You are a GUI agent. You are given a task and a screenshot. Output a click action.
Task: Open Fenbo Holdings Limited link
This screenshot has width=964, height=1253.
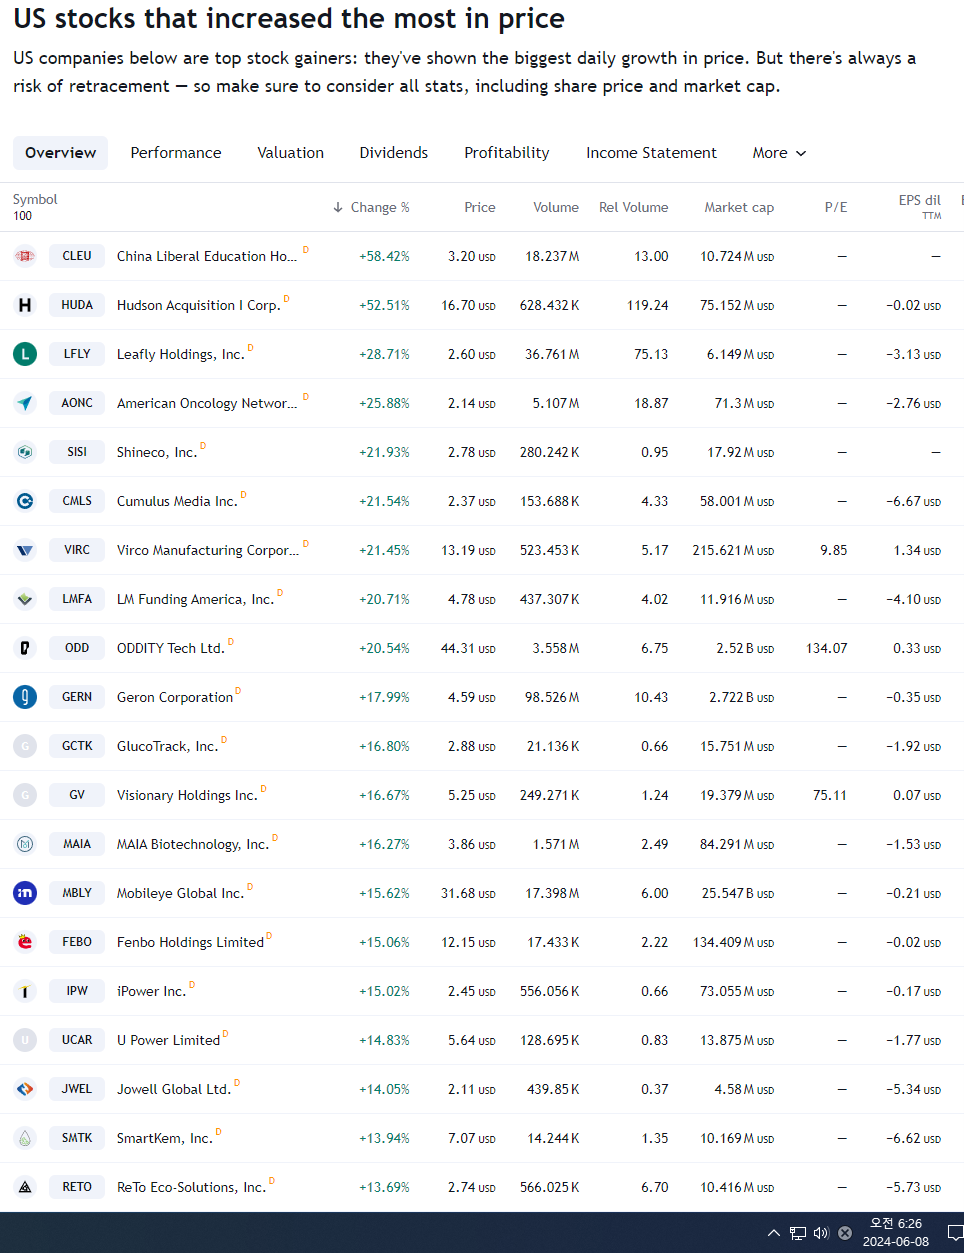[x=190, y=942]
